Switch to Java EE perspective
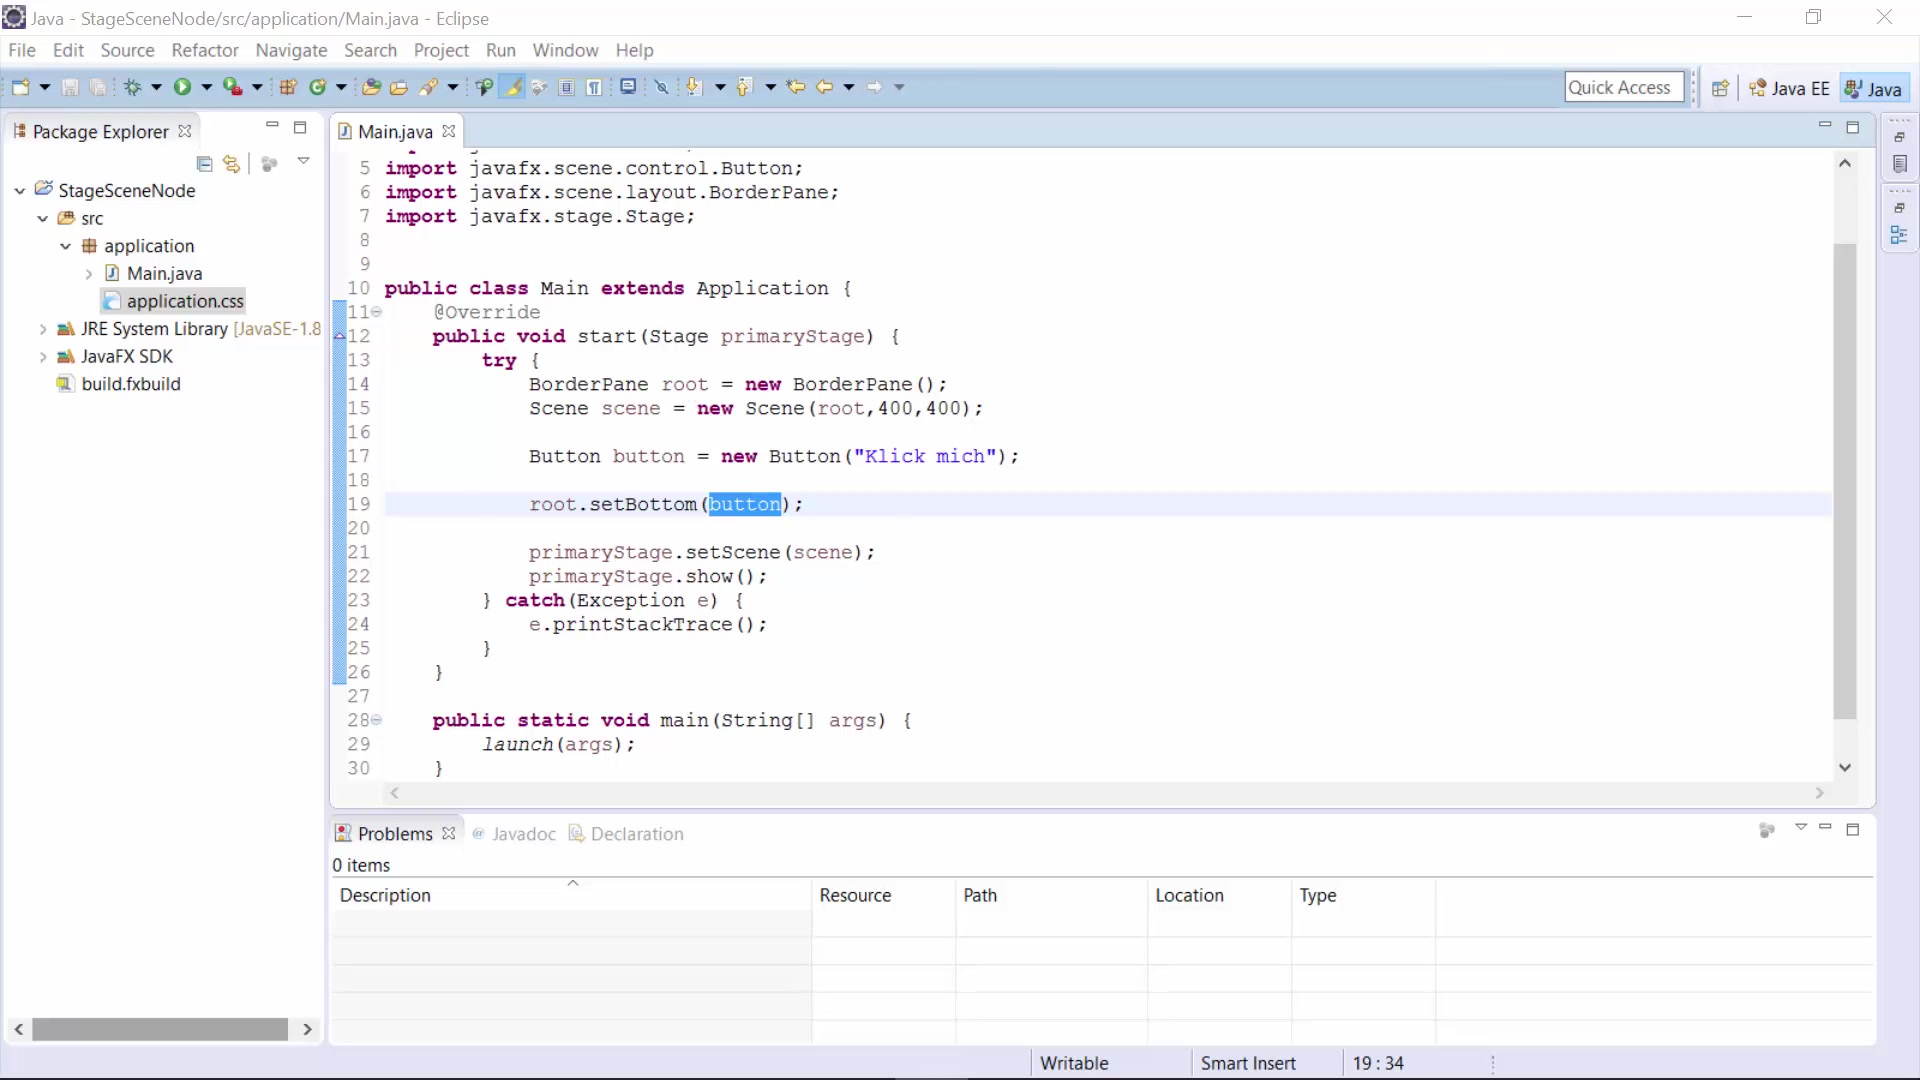The height and width of the screenshot is (1080, 1920). tap(1790, 88)
